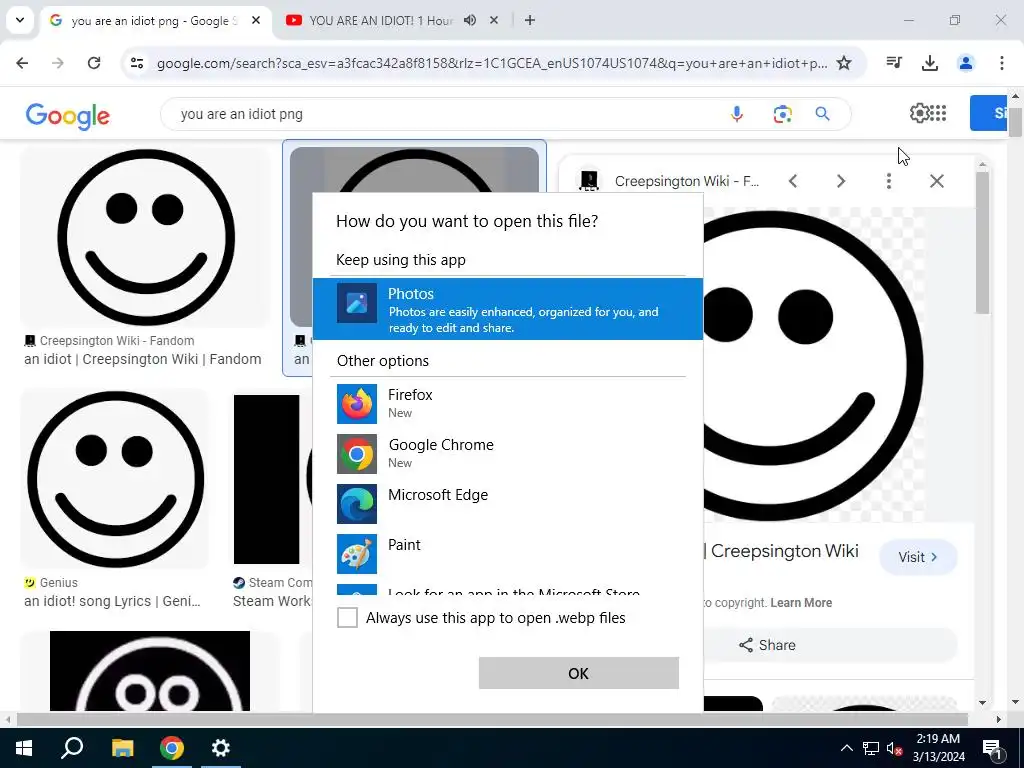Click the preview panel scrollbar thumb

pyautogui.click(x=982, y=243)
